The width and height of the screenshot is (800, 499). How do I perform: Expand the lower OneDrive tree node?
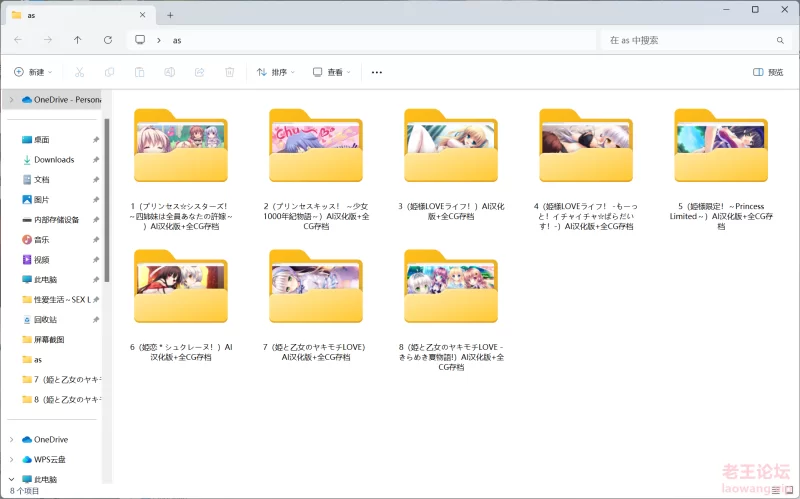click(11, 439)
